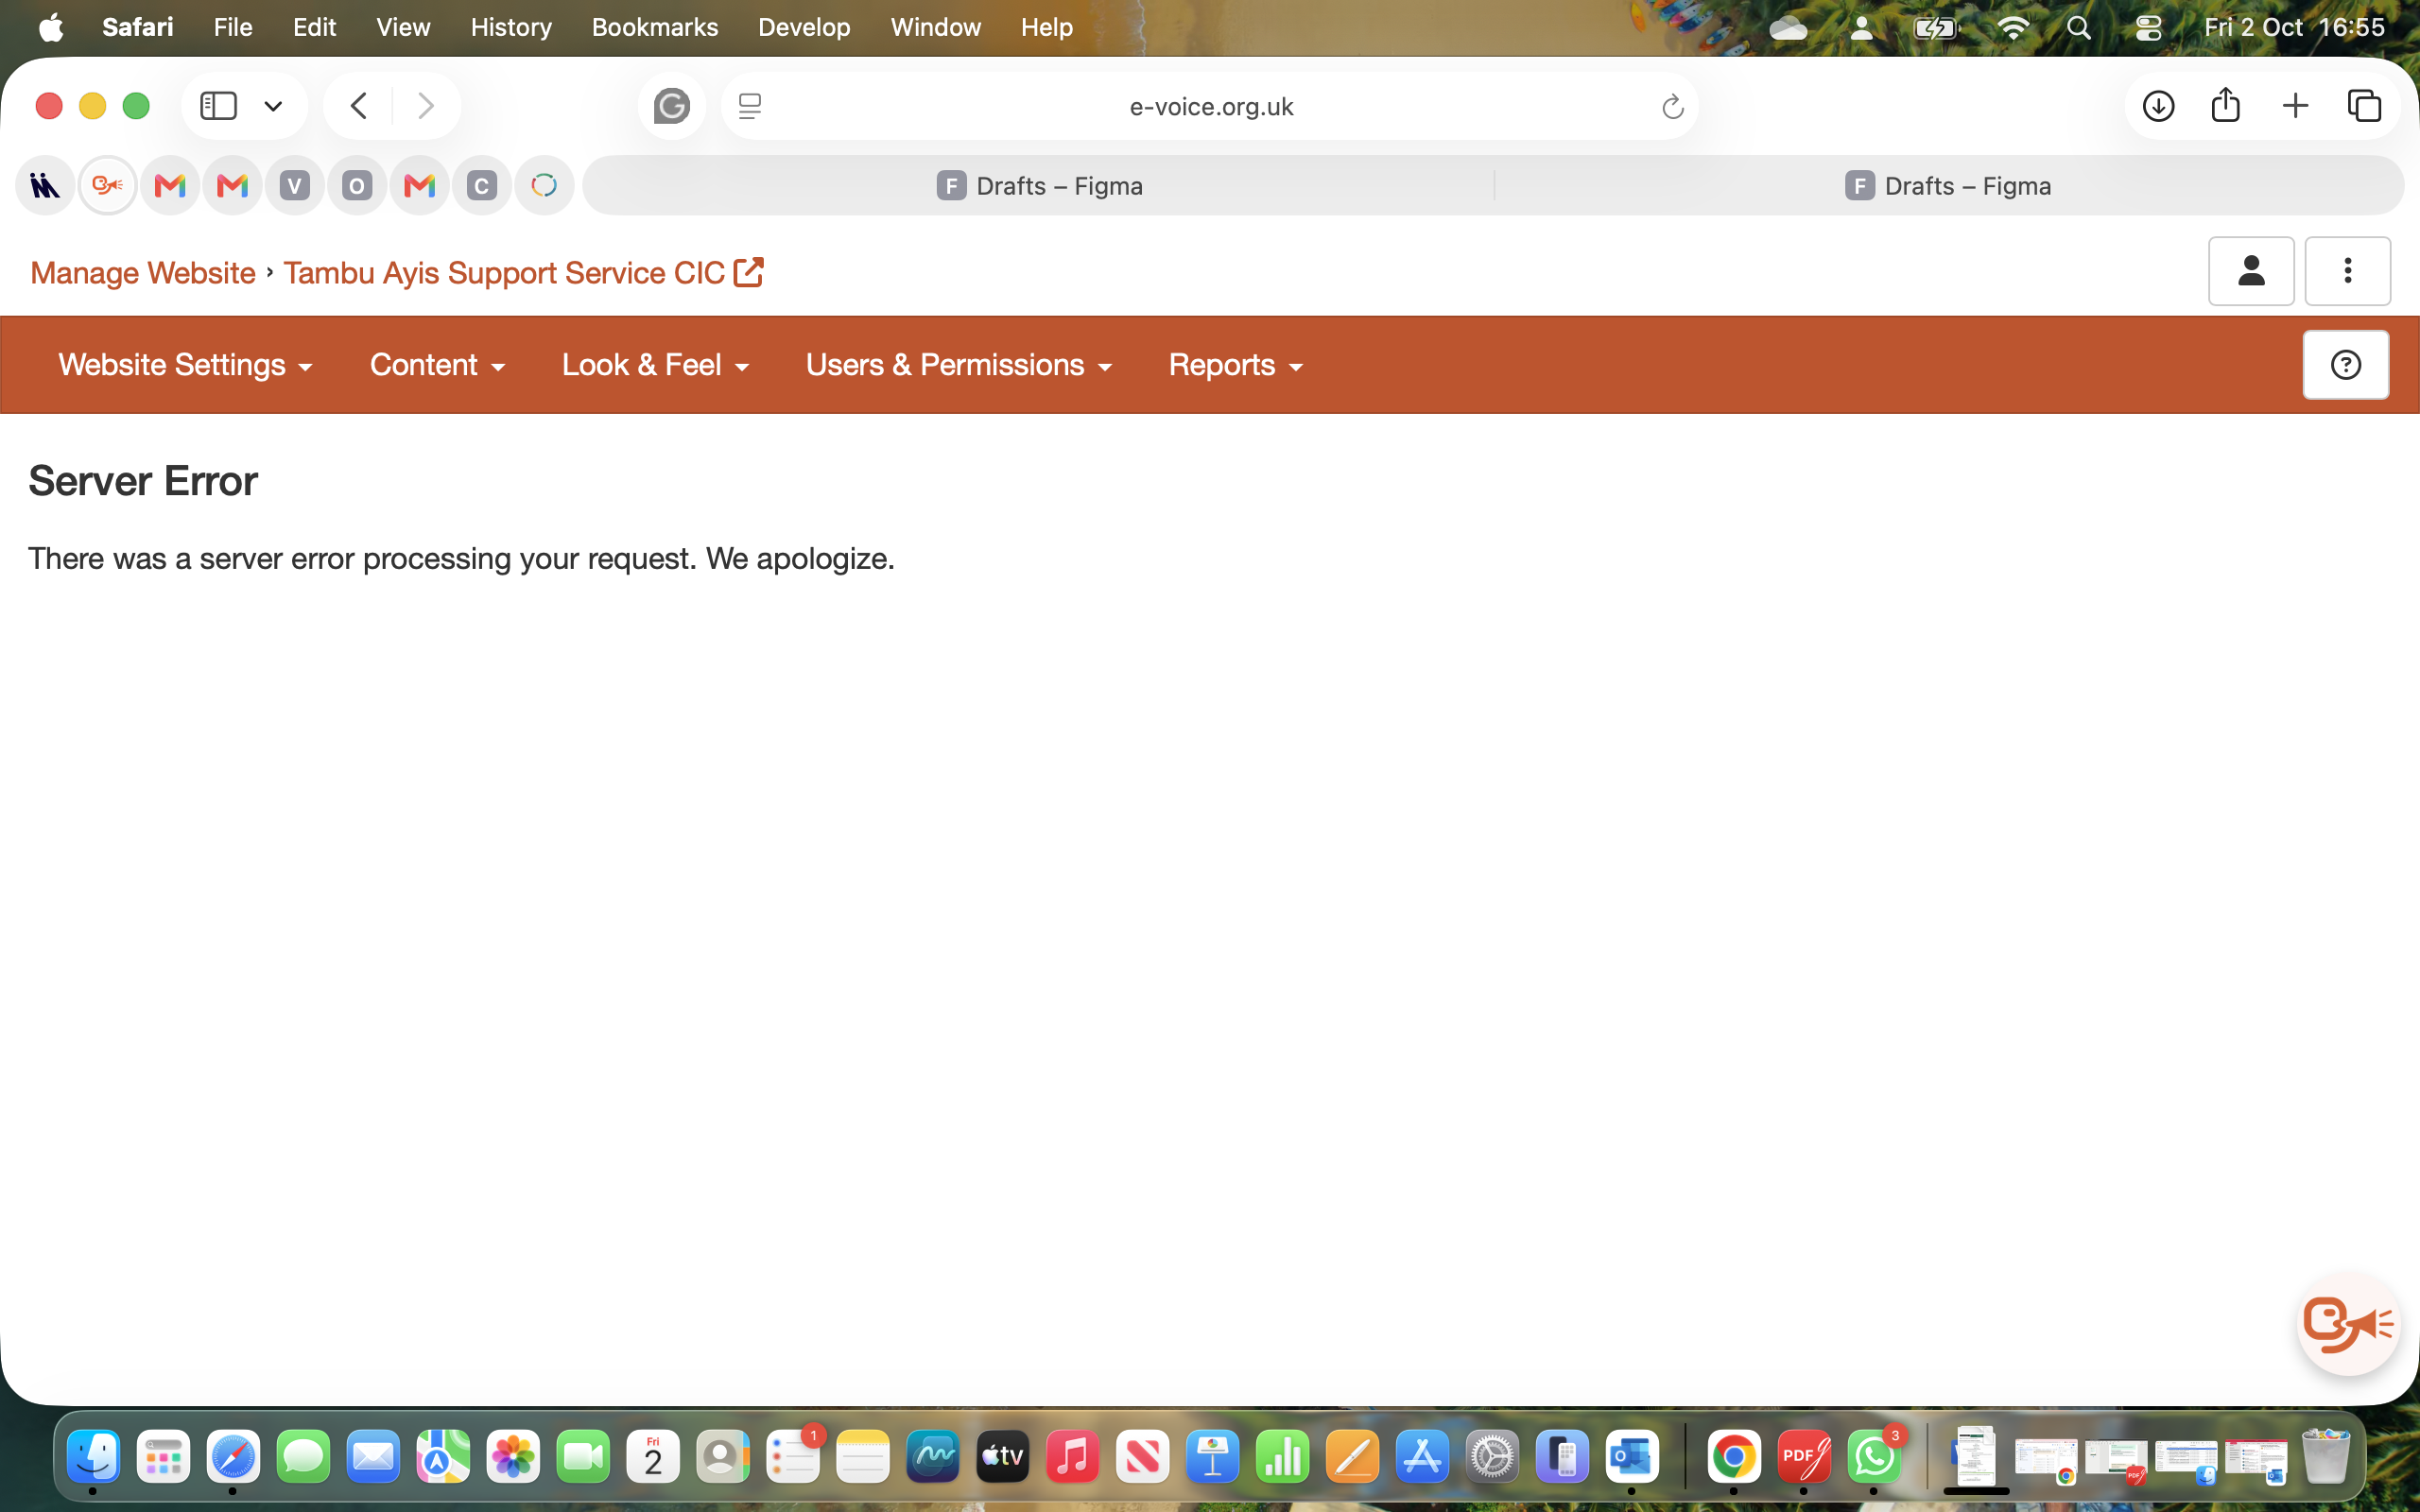Switch to the second Drafts – Figma tab

tap(1948, 186)
